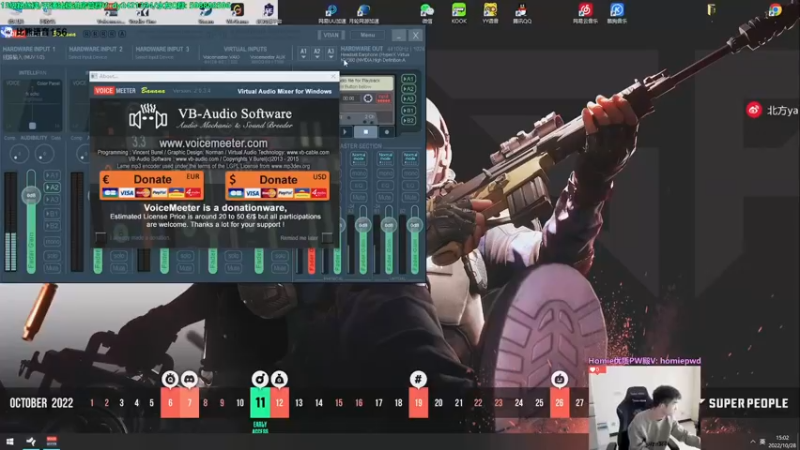
Task: Open the A3 hardware out device list
Action: click(331, 53)
